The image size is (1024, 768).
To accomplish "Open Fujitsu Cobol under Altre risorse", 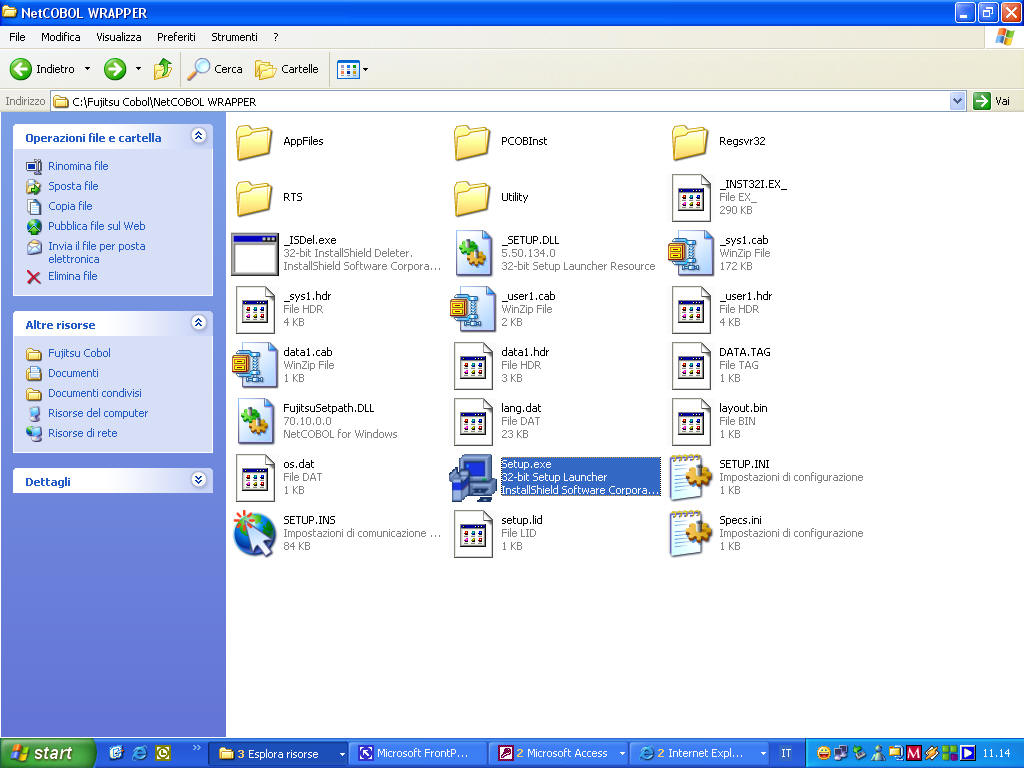I will [79, 353].
